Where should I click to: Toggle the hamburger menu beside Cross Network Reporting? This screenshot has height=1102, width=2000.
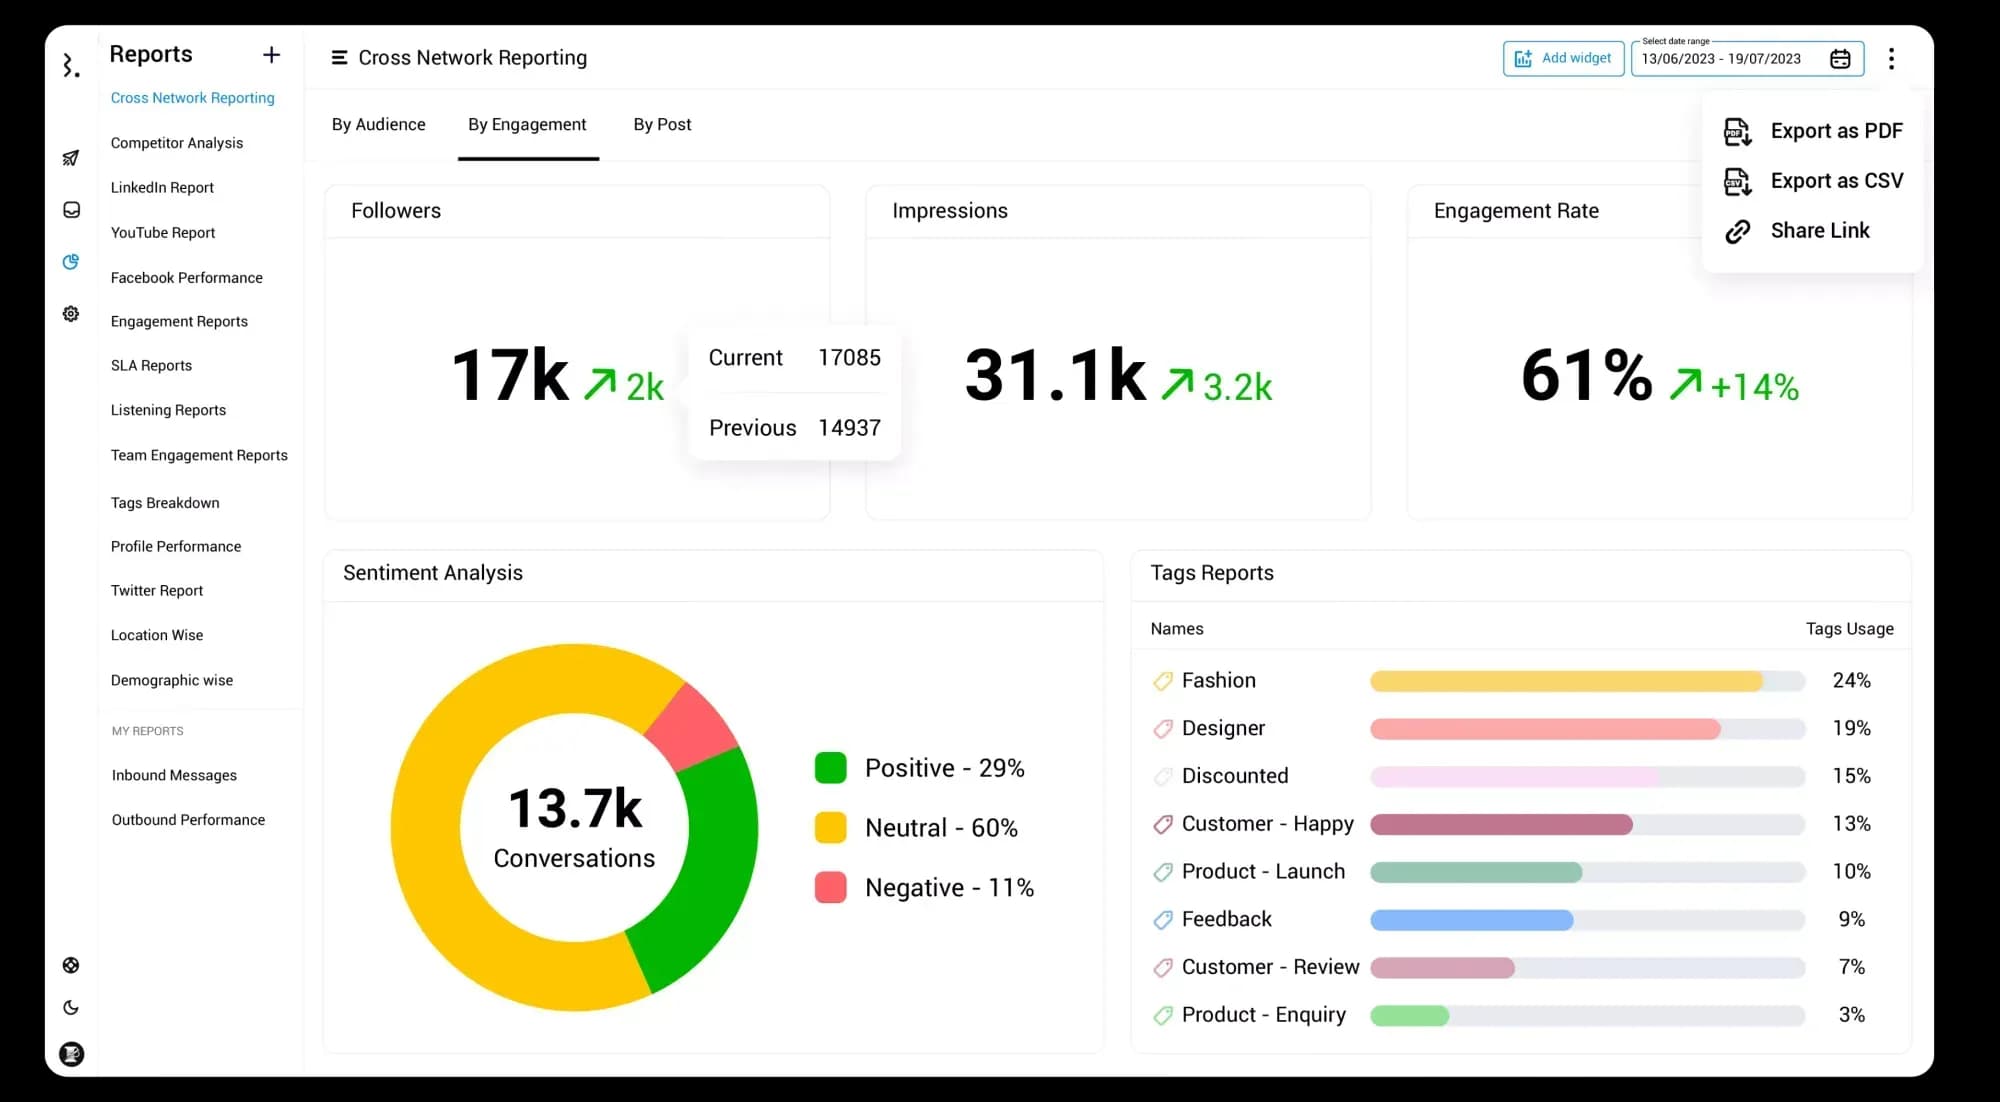coord(339,58)
